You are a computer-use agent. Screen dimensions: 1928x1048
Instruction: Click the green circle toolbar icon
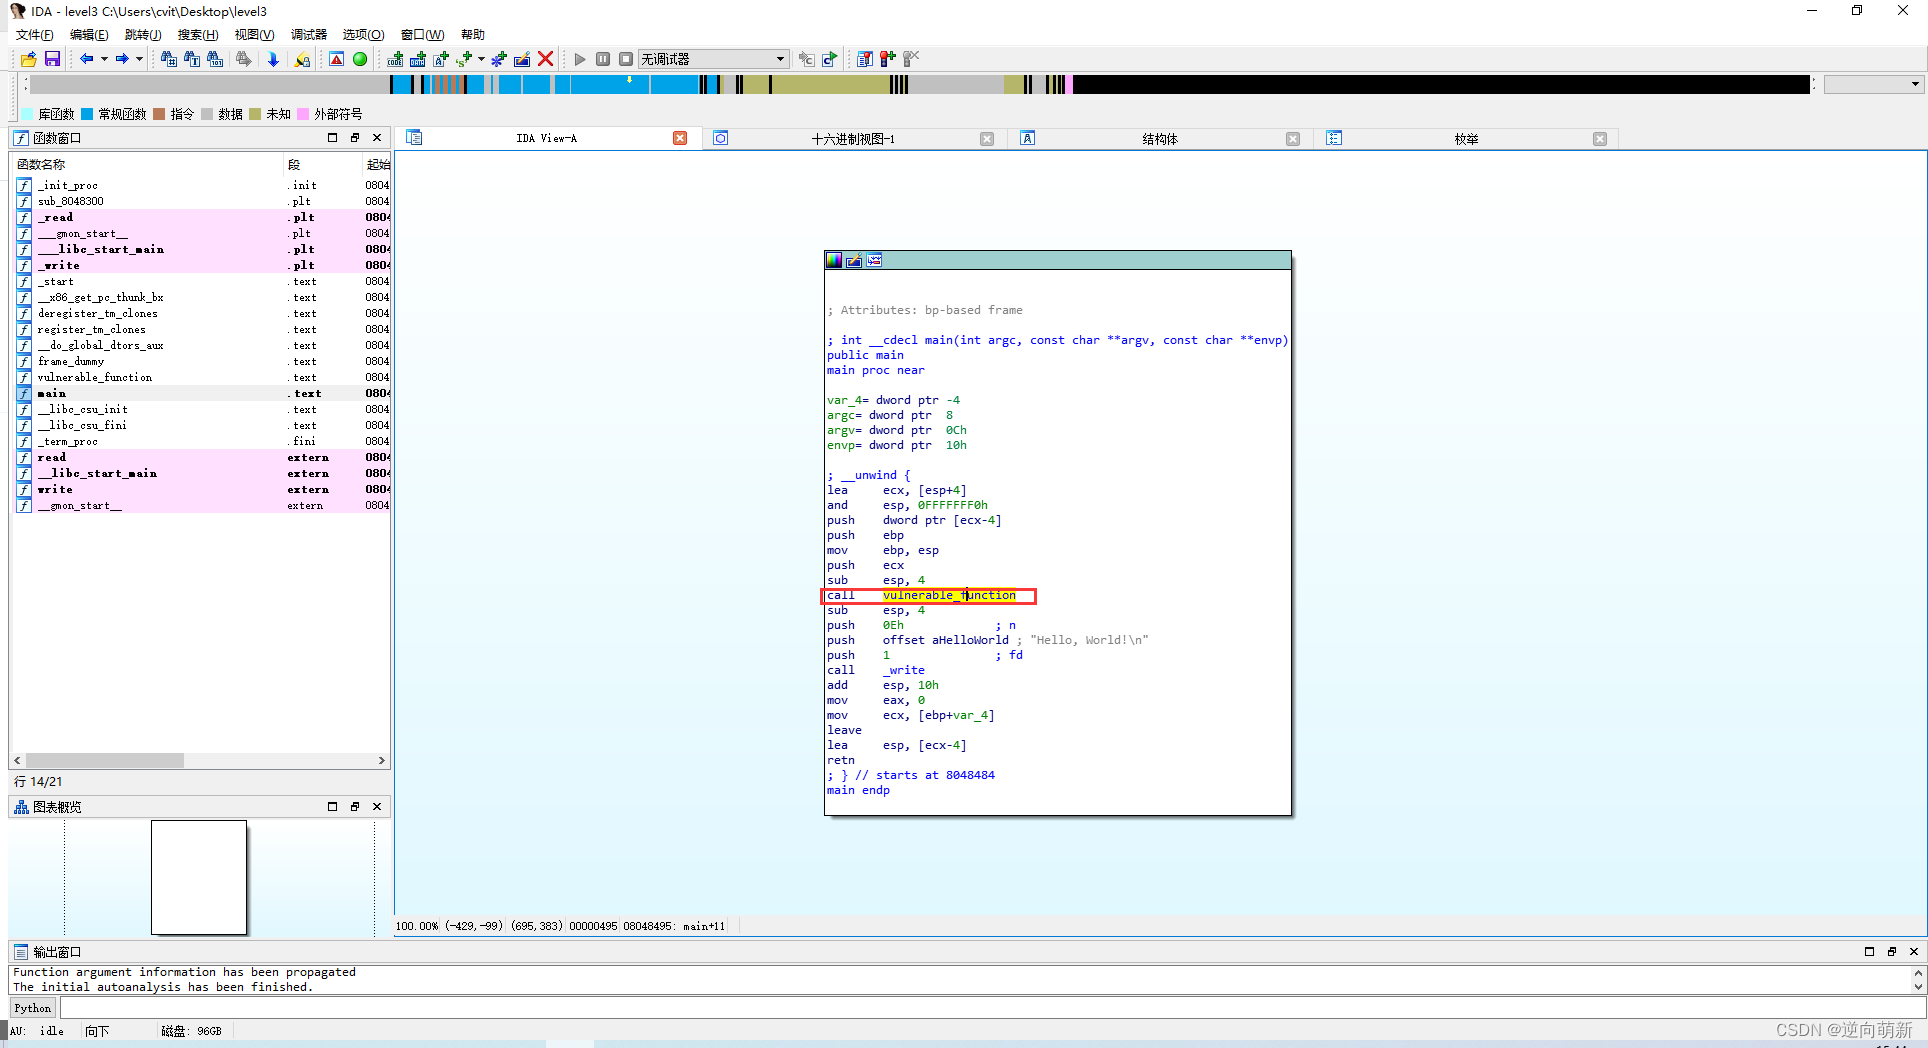coord(360,59)
